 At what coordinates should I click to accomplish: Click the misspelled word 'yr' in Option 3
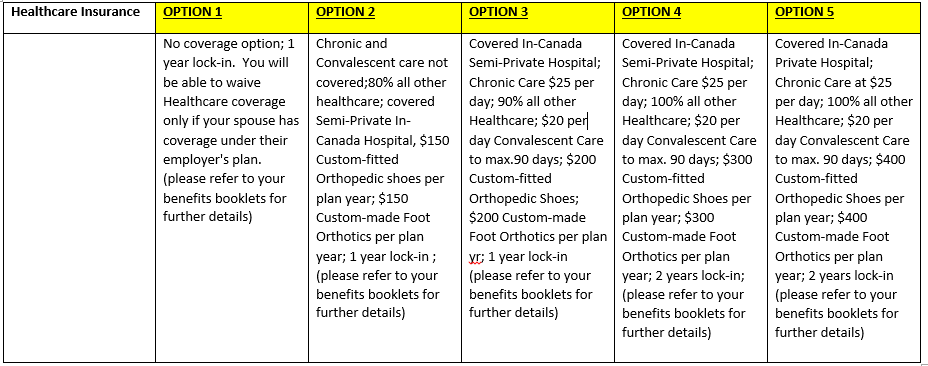pyautogui.click(x=475, y=257)
